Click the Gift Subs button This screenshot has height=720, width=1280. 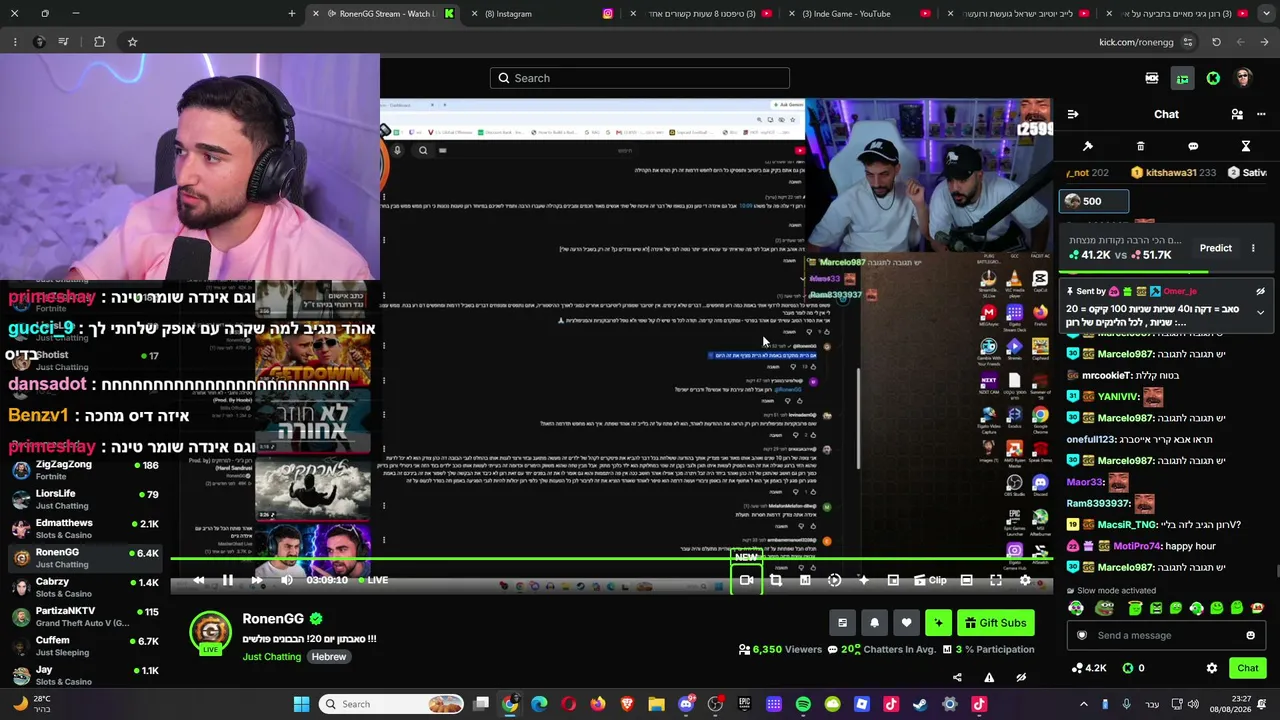click(x=995, y=623)
